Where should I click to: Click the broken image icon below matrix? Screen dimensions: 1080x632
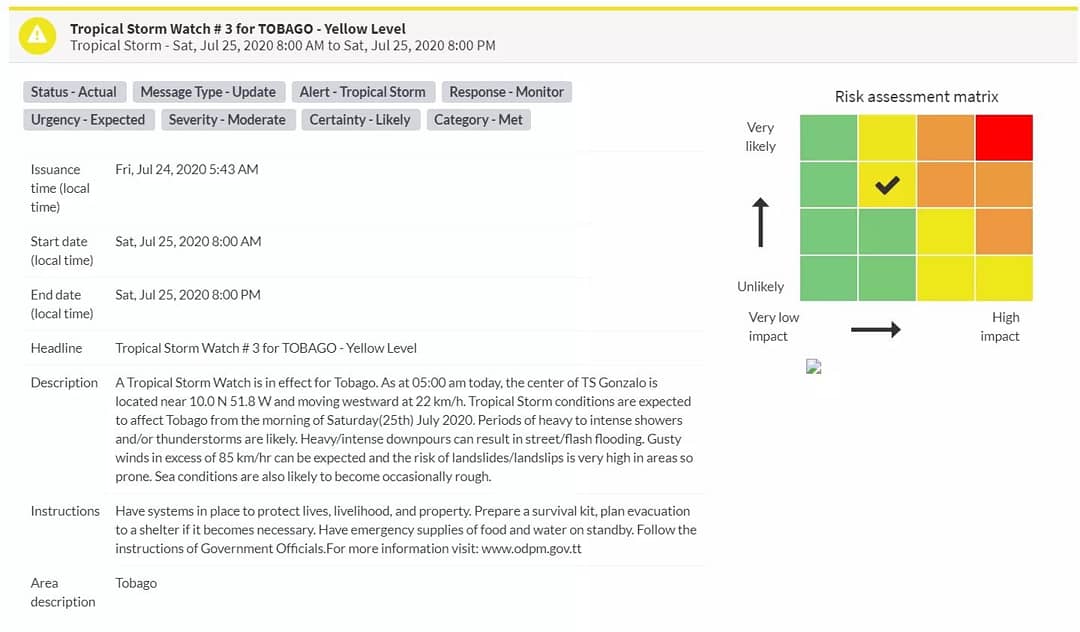(x=813, y=366)
